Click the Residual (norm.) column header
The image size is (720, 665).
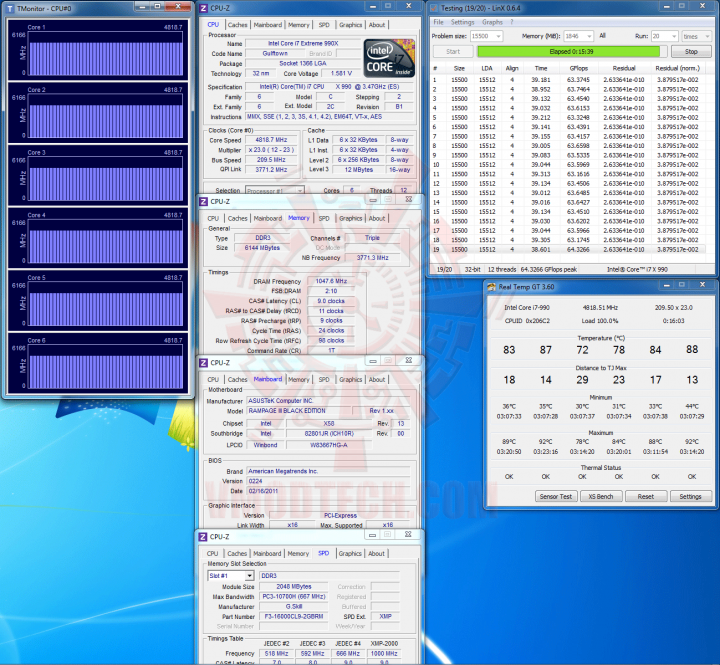coord(677,68)
